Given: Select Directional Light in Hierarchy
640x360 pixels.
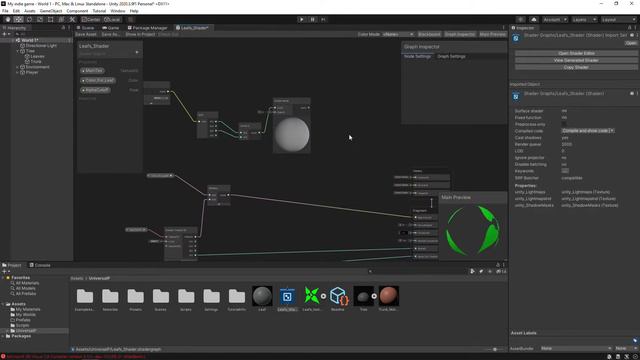Looking at the screenshot, I should pos(41,46).
